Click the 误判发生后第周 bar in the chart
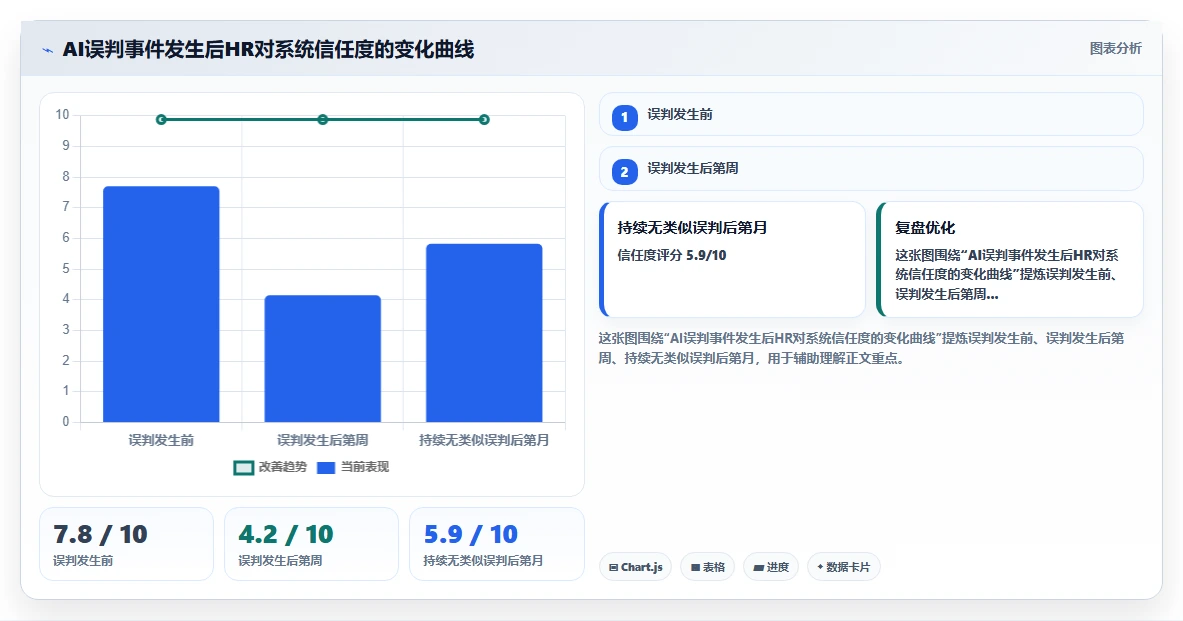This screenshot has height=621, width=1183. click(322, 358)
